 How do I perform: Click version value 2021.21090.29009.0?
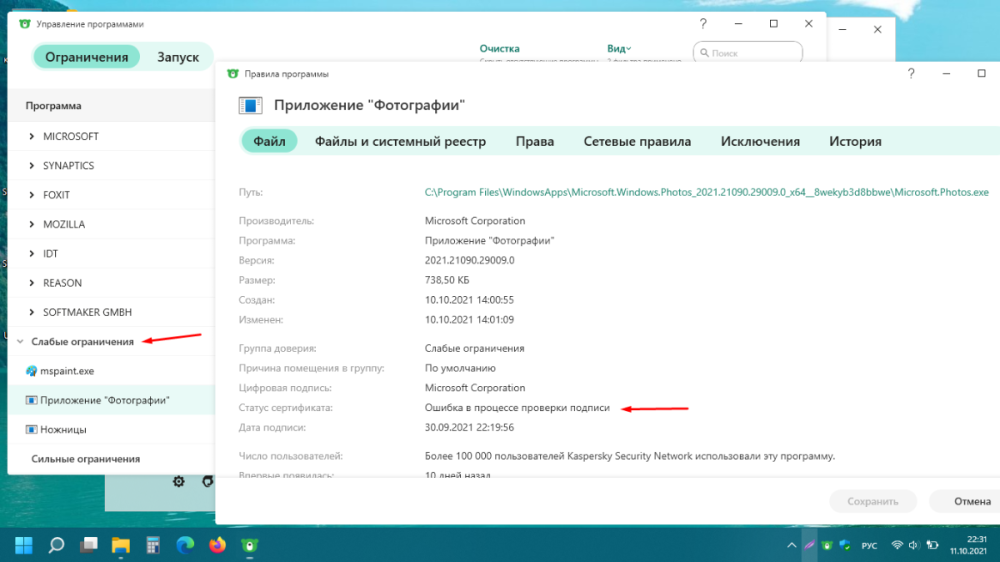click(x=469, y=260)
